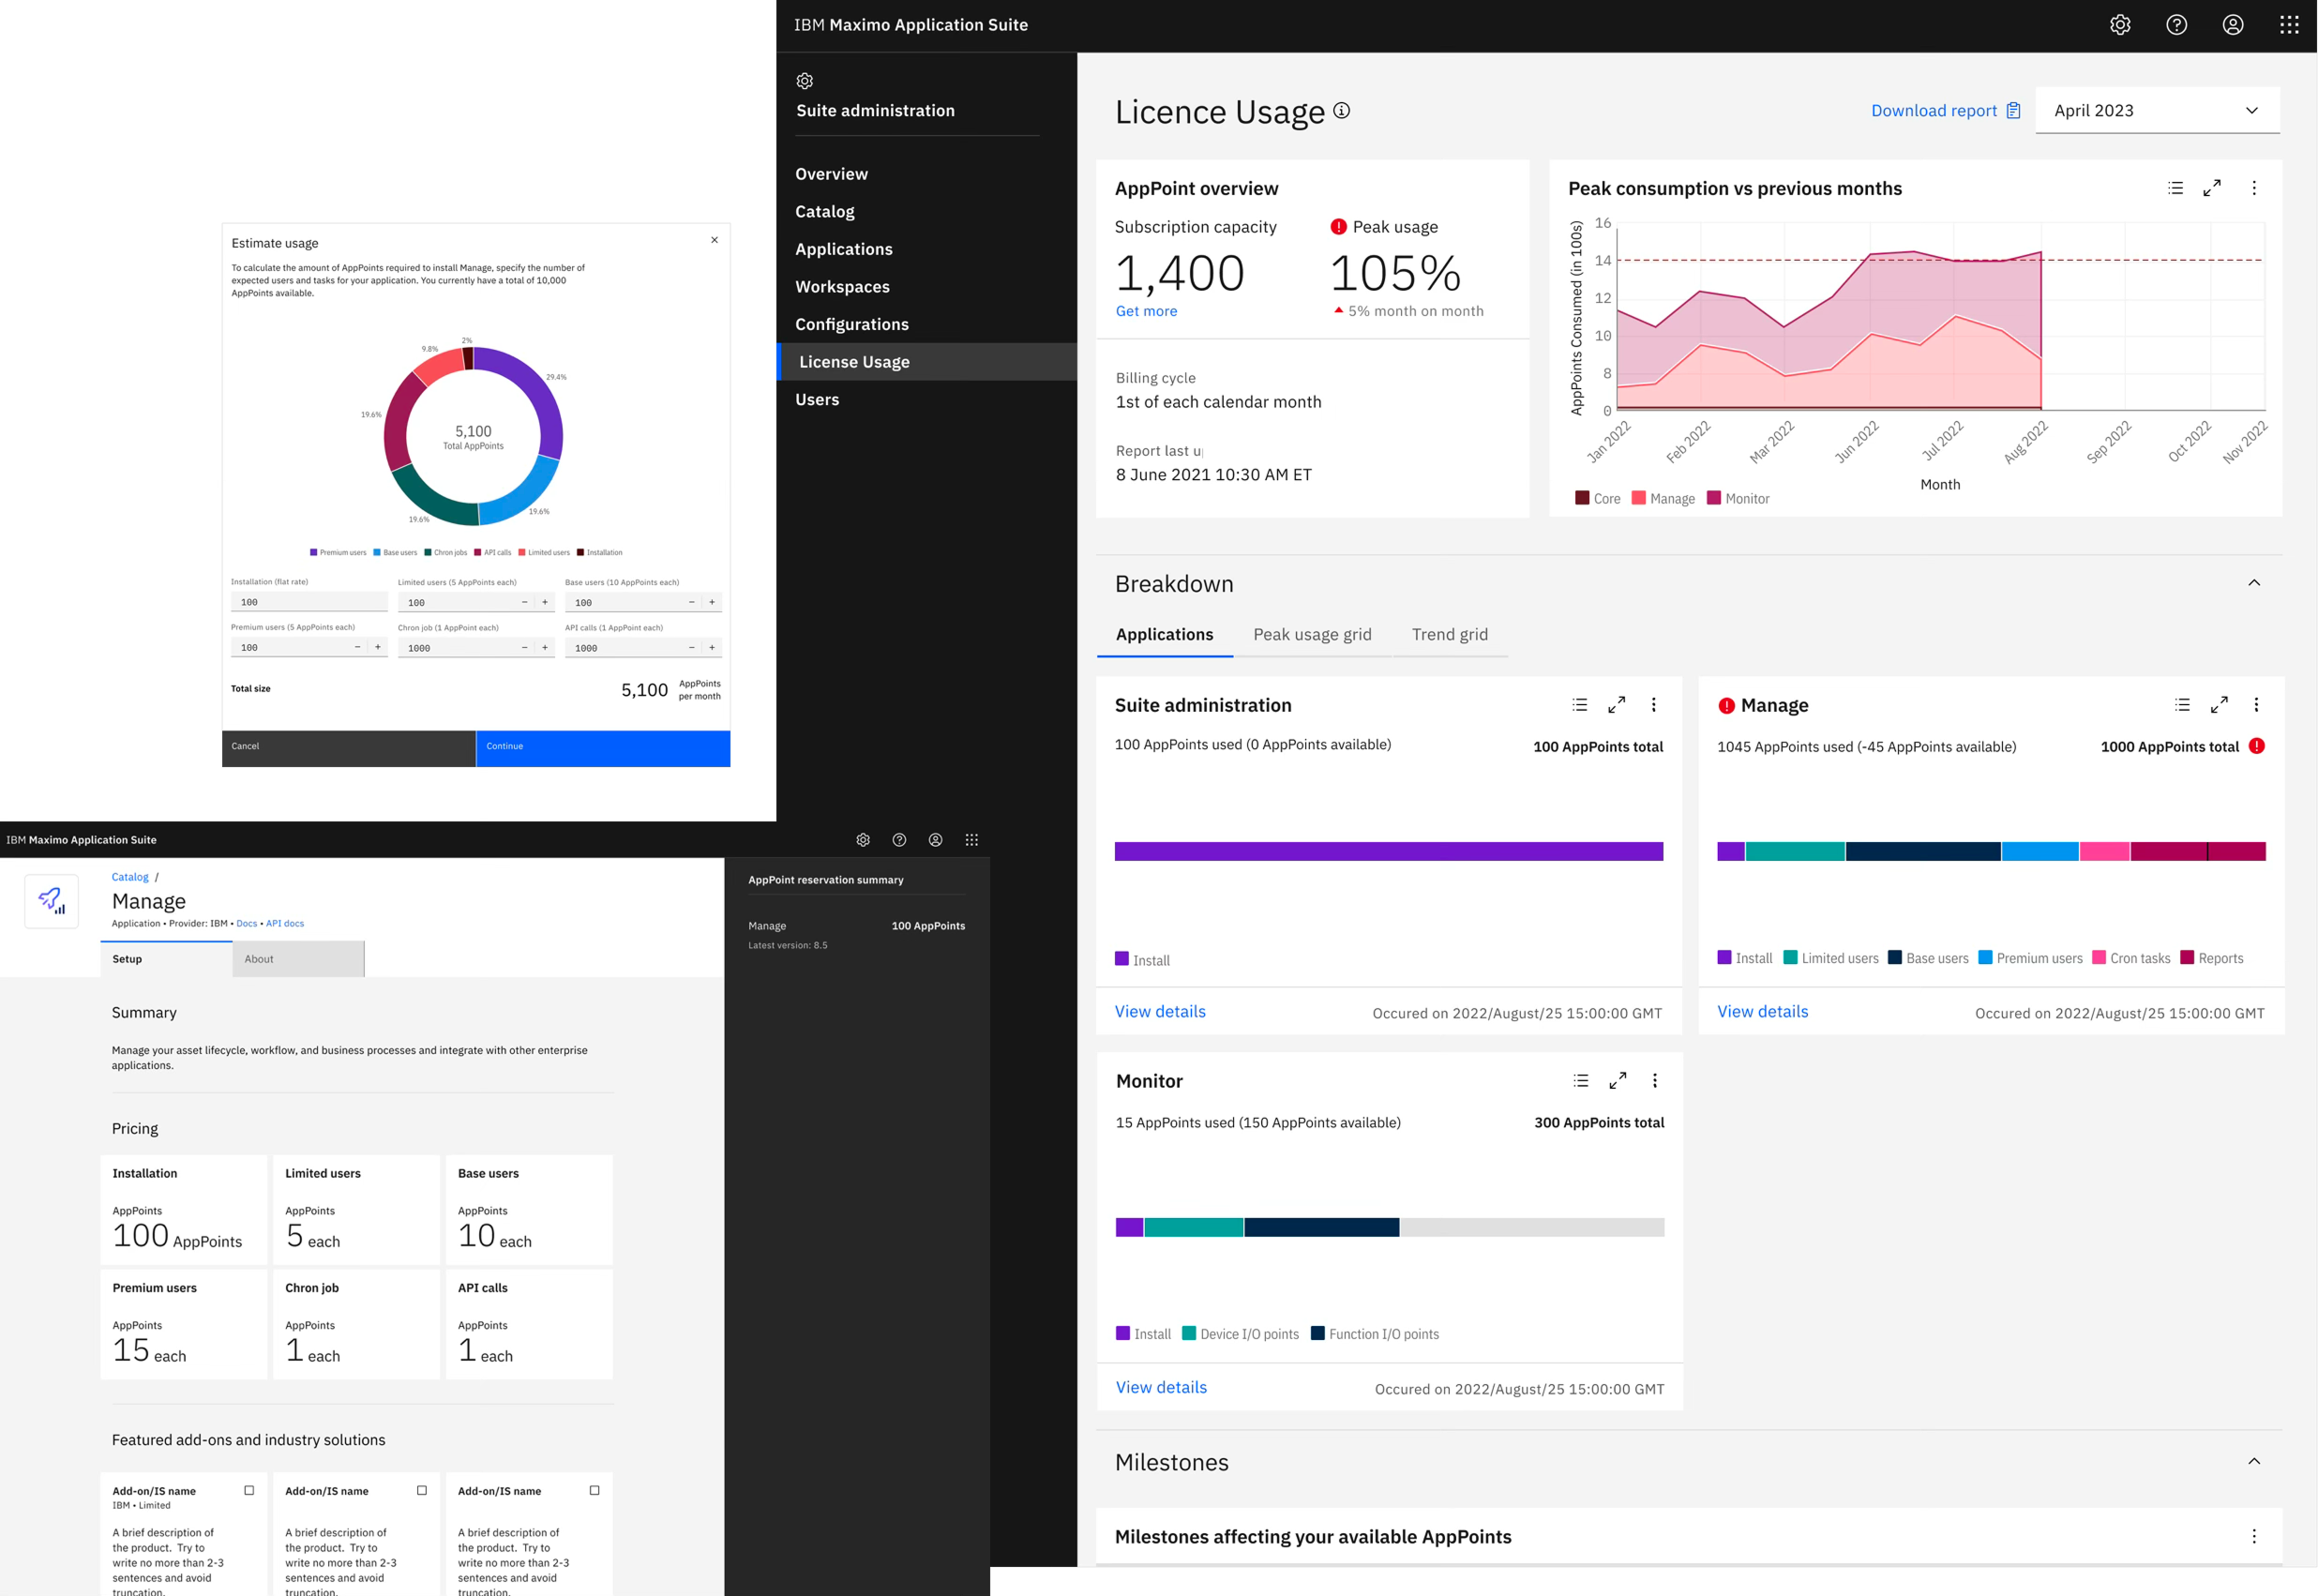Click the Download report icon
The image size is (2318, 1596).
[2011, 110]
